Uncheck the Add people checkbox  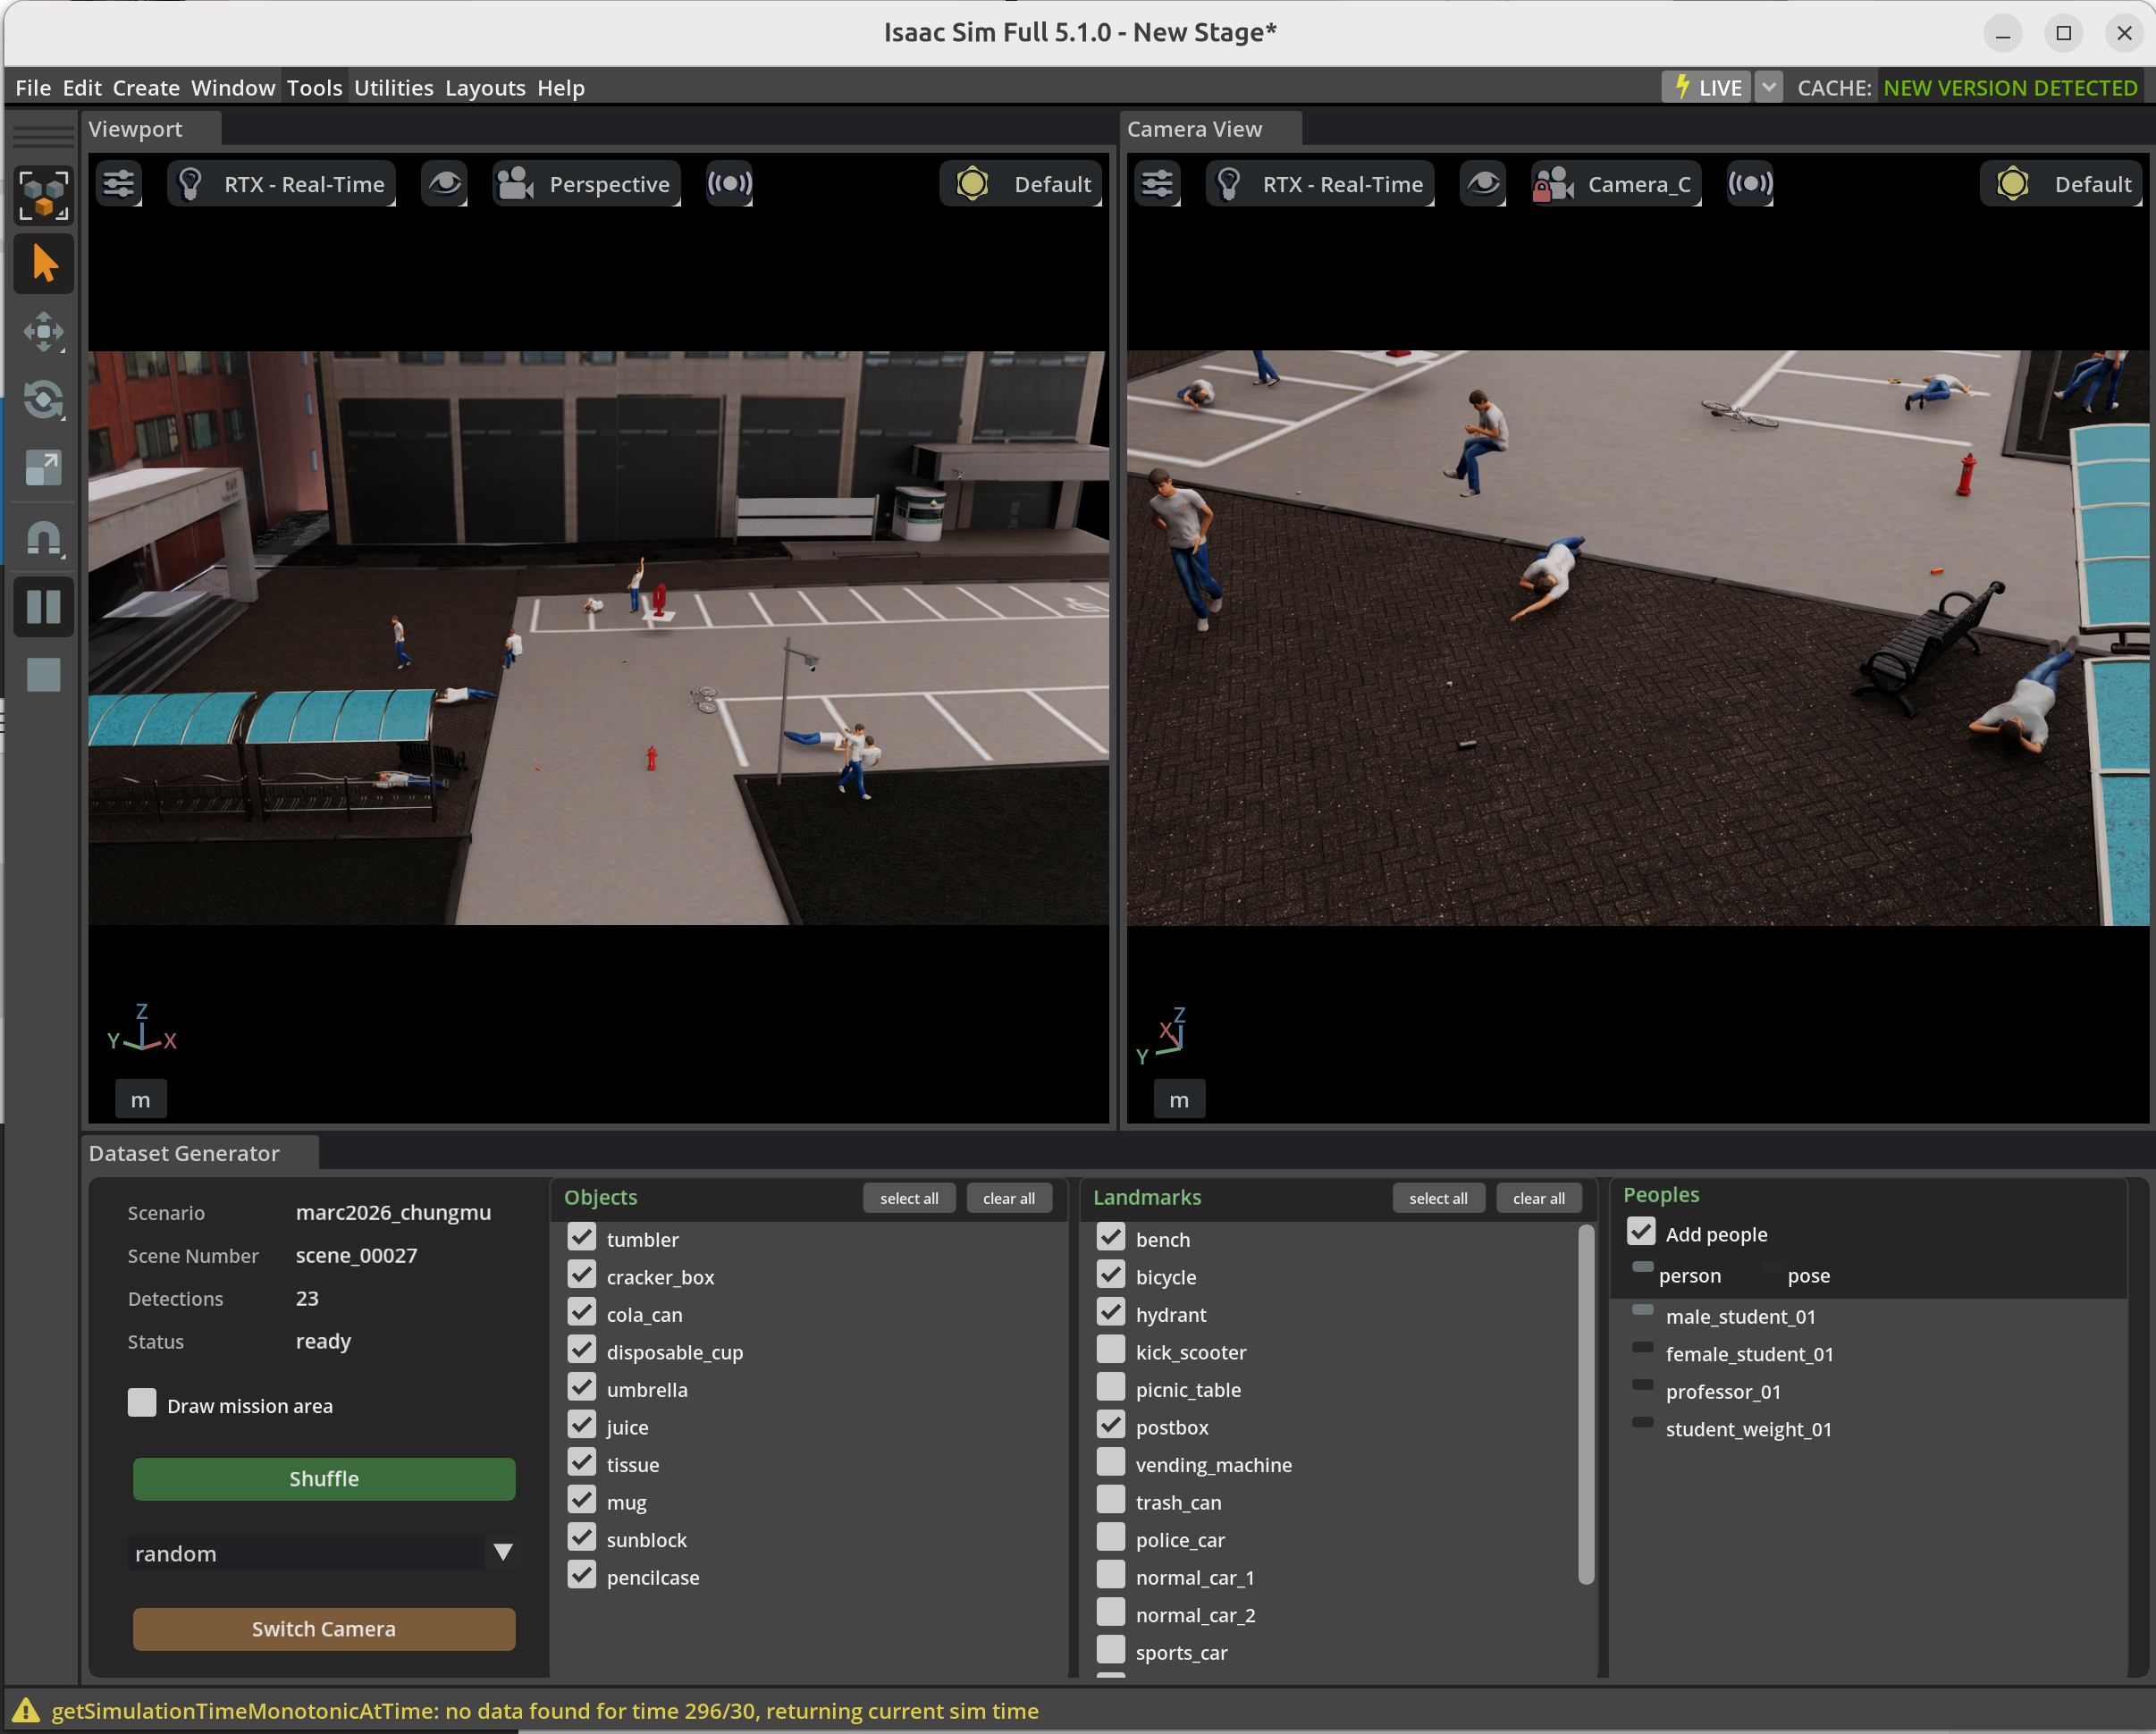point(1641,1232)
